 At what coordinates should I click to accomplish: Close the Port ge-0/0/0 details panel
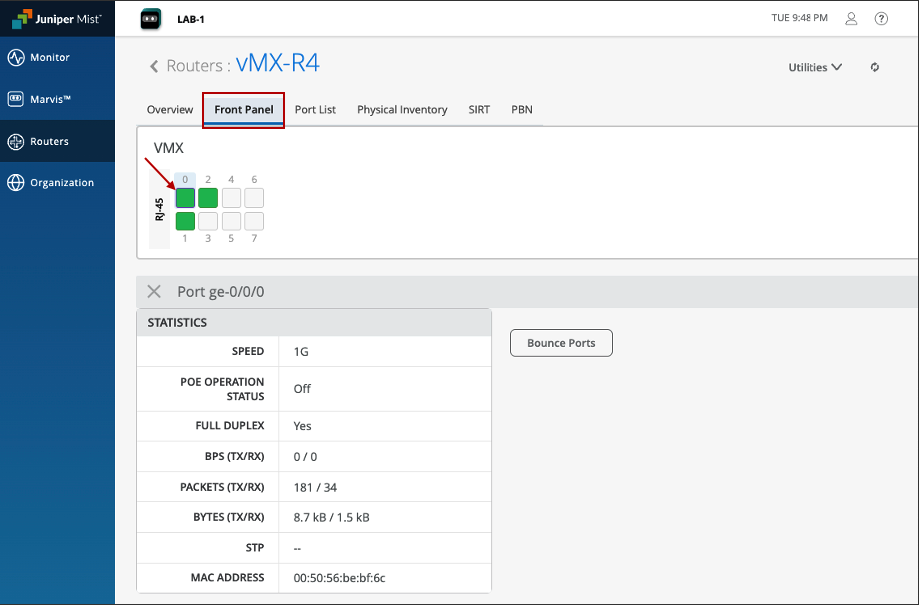154,292
